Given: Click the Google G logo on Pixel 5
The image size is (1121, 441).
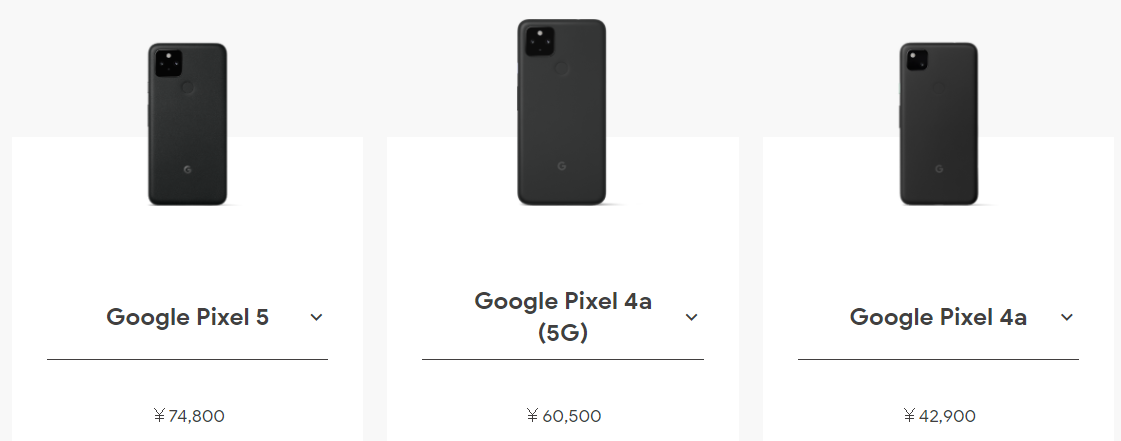Looking at the screenshot, I should click(188, 169).
